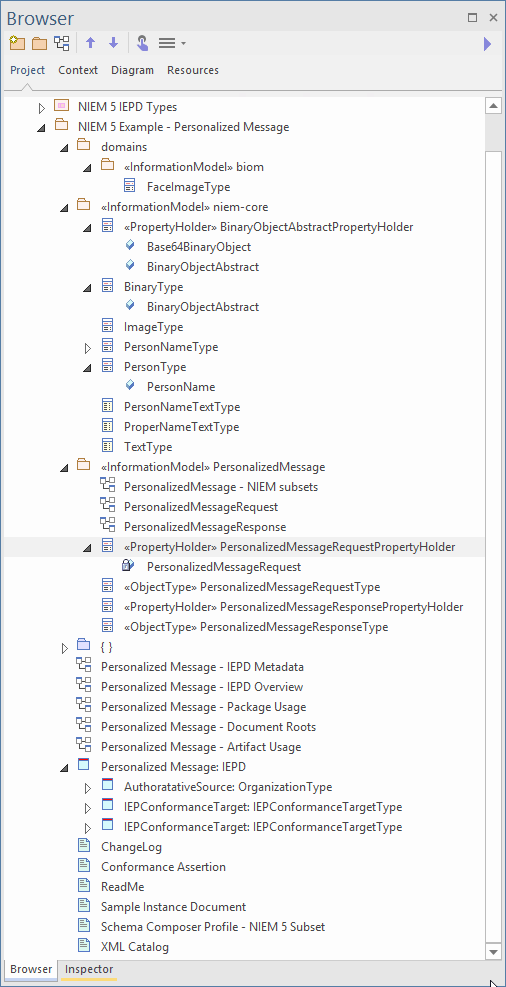Screen dimensions: 506x987
Task: Click the blue play arrow at the toolbar's right end
Action: pyautogui.click(x=487, y=43)
